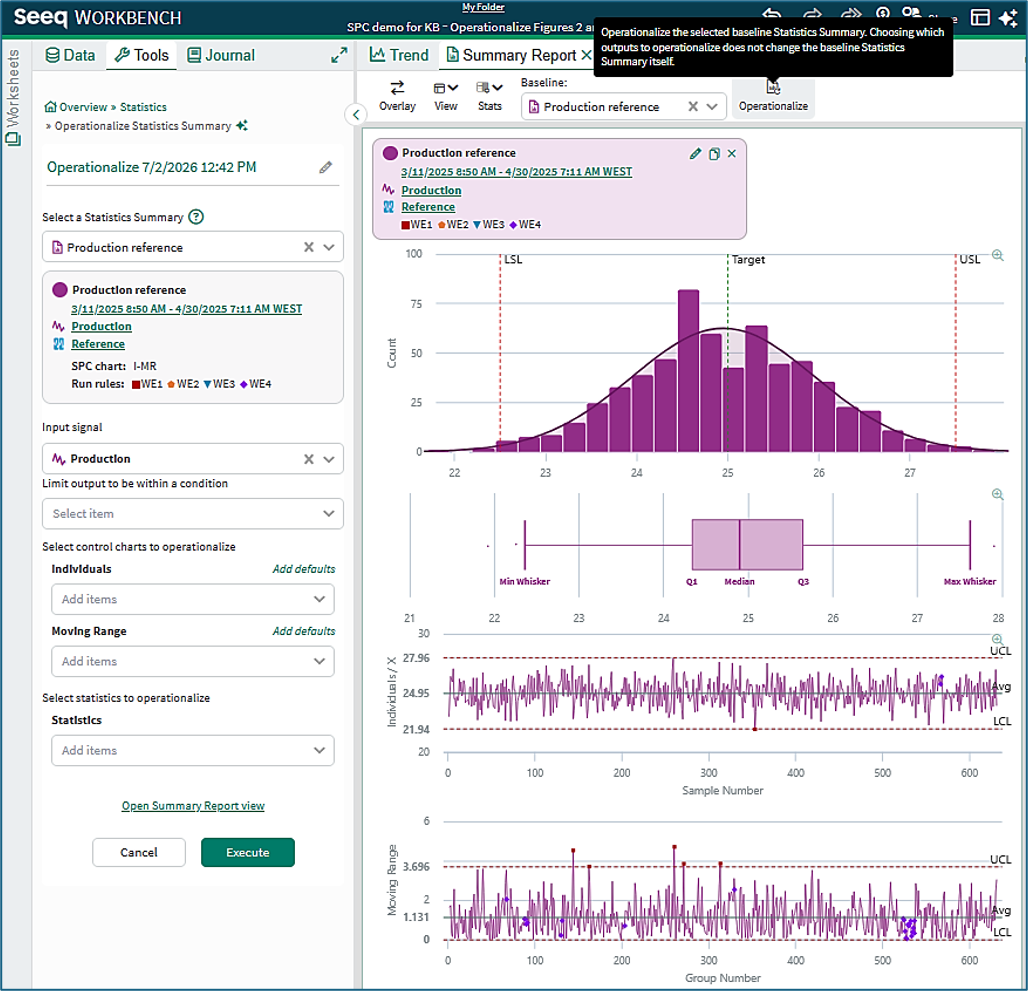Open Reference link in report card

point(428,207)
